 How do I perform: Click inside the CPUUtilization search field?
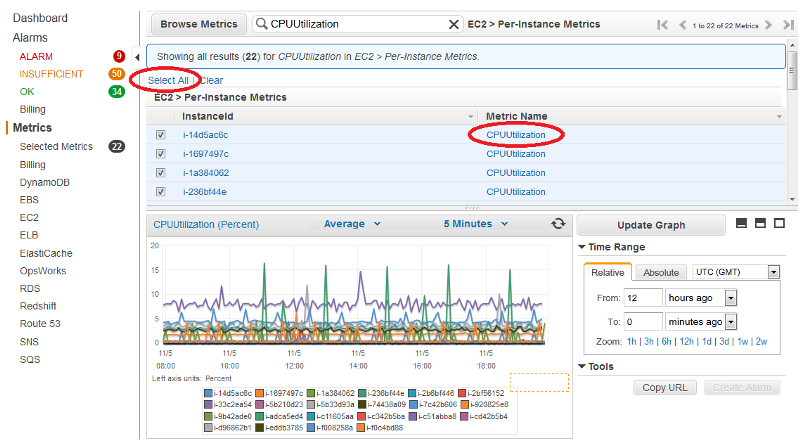357,24
